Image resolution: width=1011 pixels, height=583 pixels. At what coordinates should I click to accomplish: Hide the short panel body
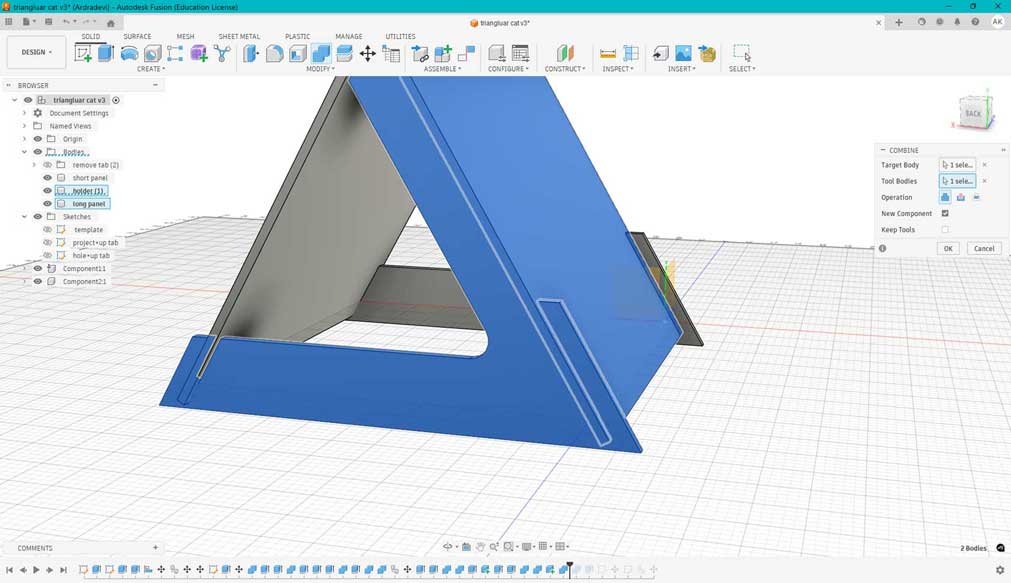[47, 177]
